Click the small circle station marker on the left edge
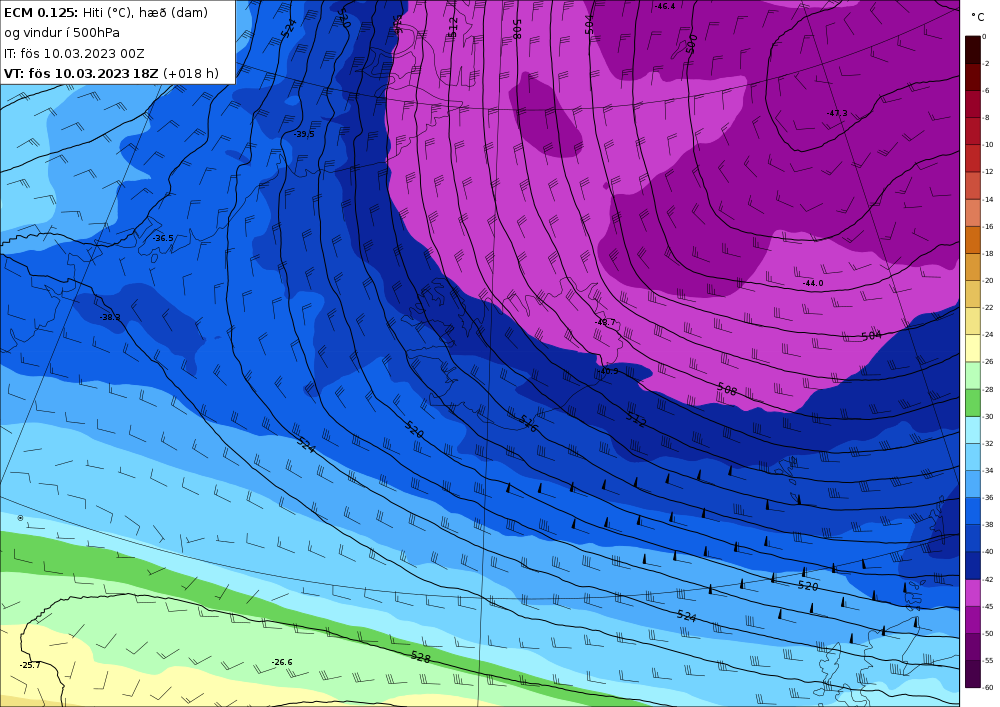This screenshot has width=1000, height=707. click(20, 518)
